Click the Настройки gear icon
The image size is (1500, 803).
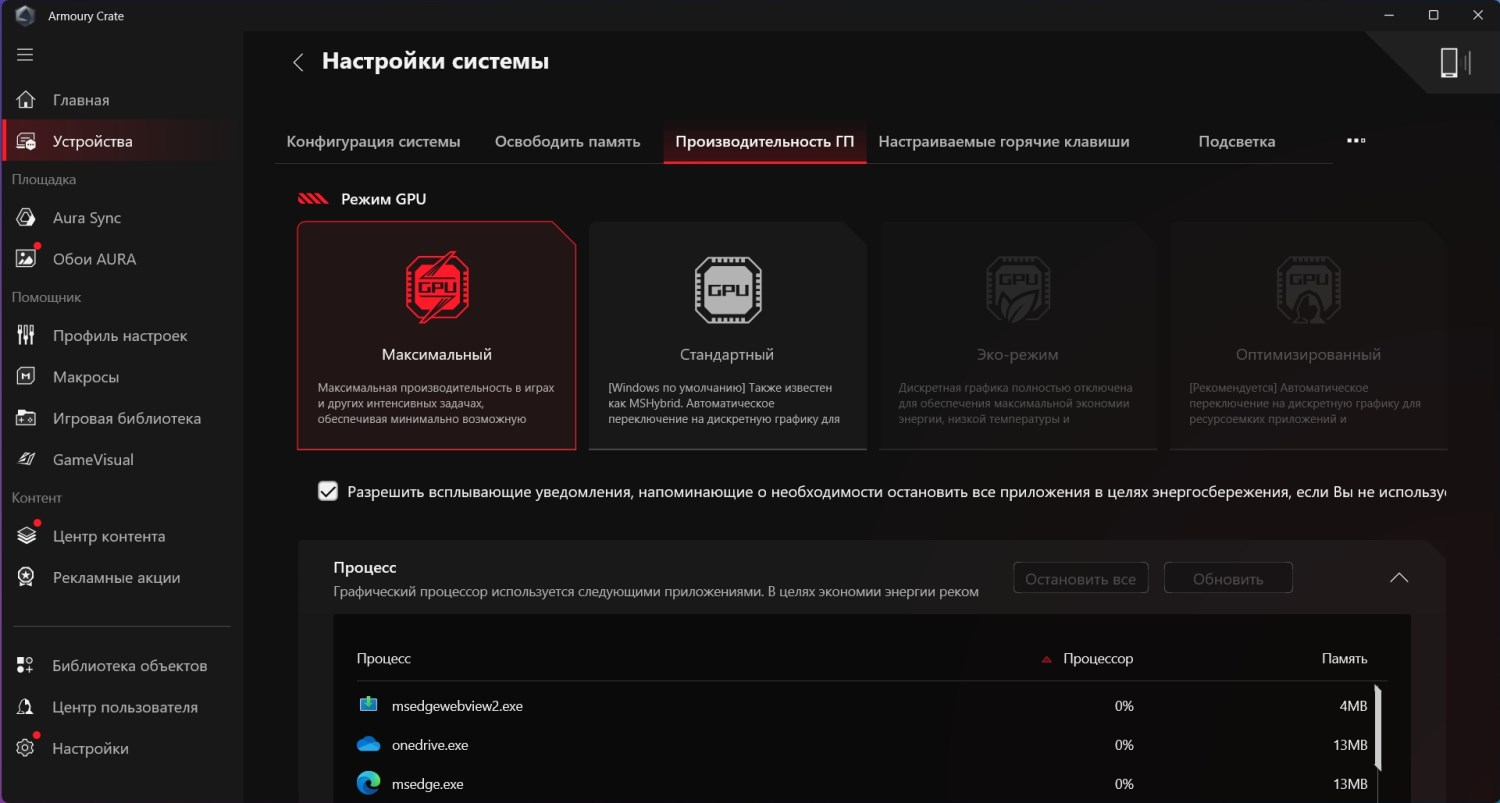tap(27, 748)
